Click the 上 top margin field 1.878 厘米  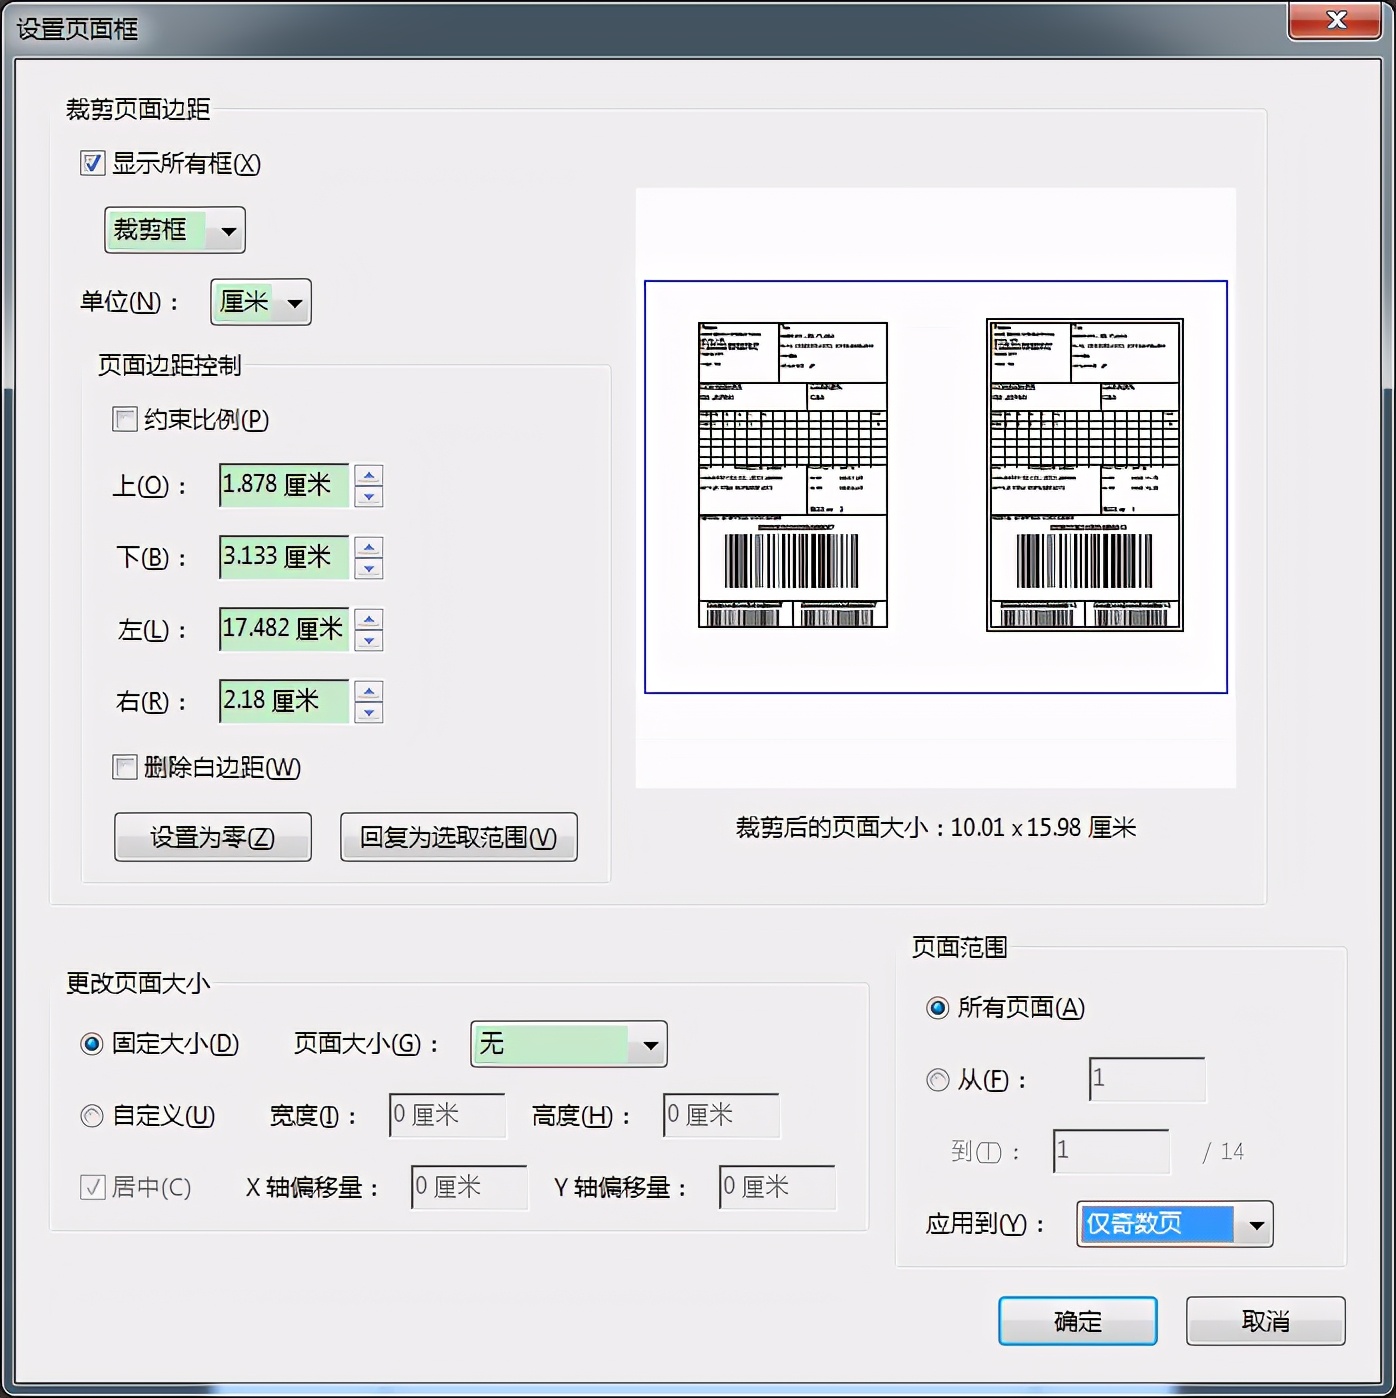coord(284,485)
